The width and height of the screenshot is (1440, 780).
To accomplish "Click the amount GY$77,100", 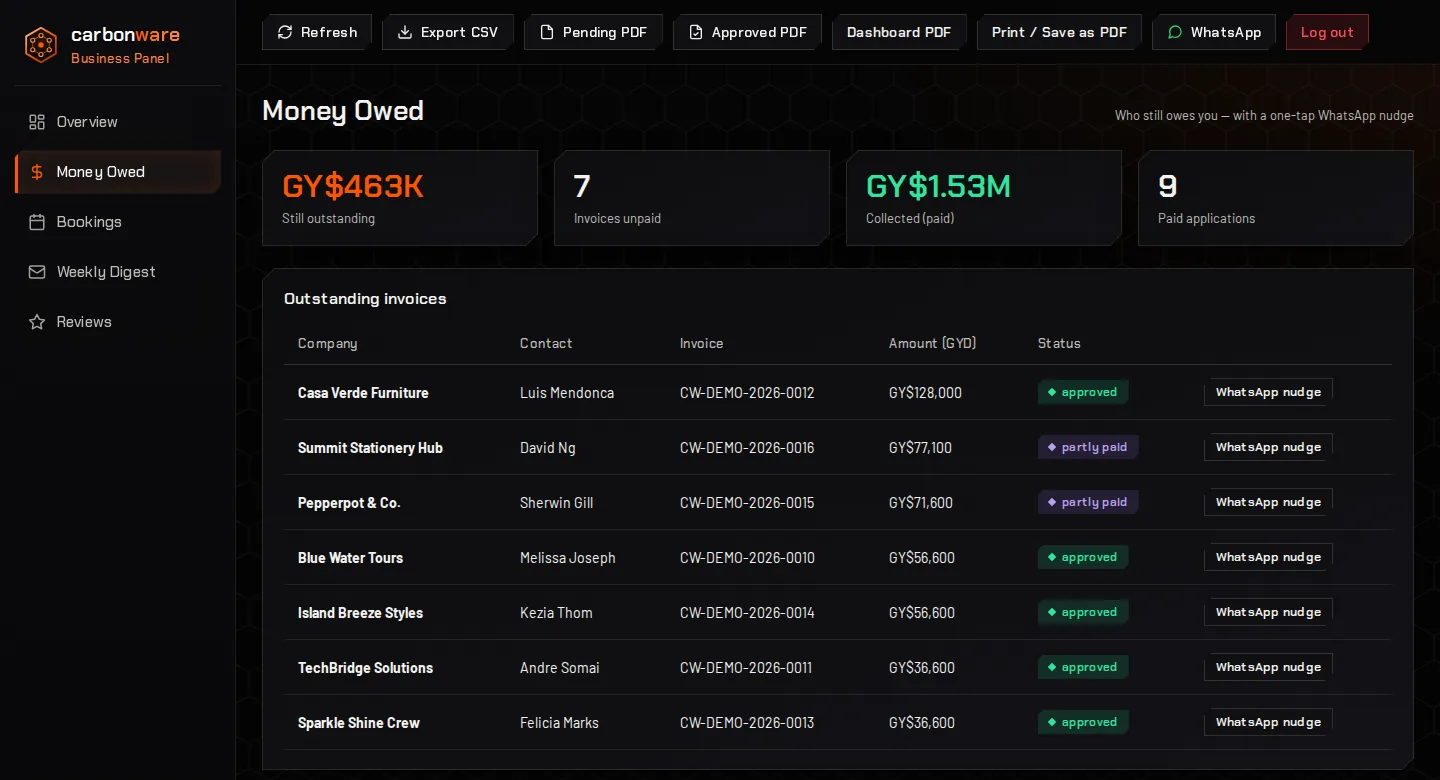I will point(920,448).
